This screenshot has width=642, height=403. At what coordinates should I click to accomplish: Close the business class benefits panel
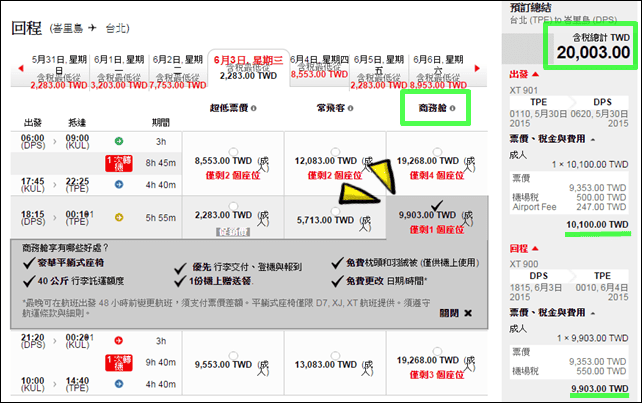pos(456,313)
